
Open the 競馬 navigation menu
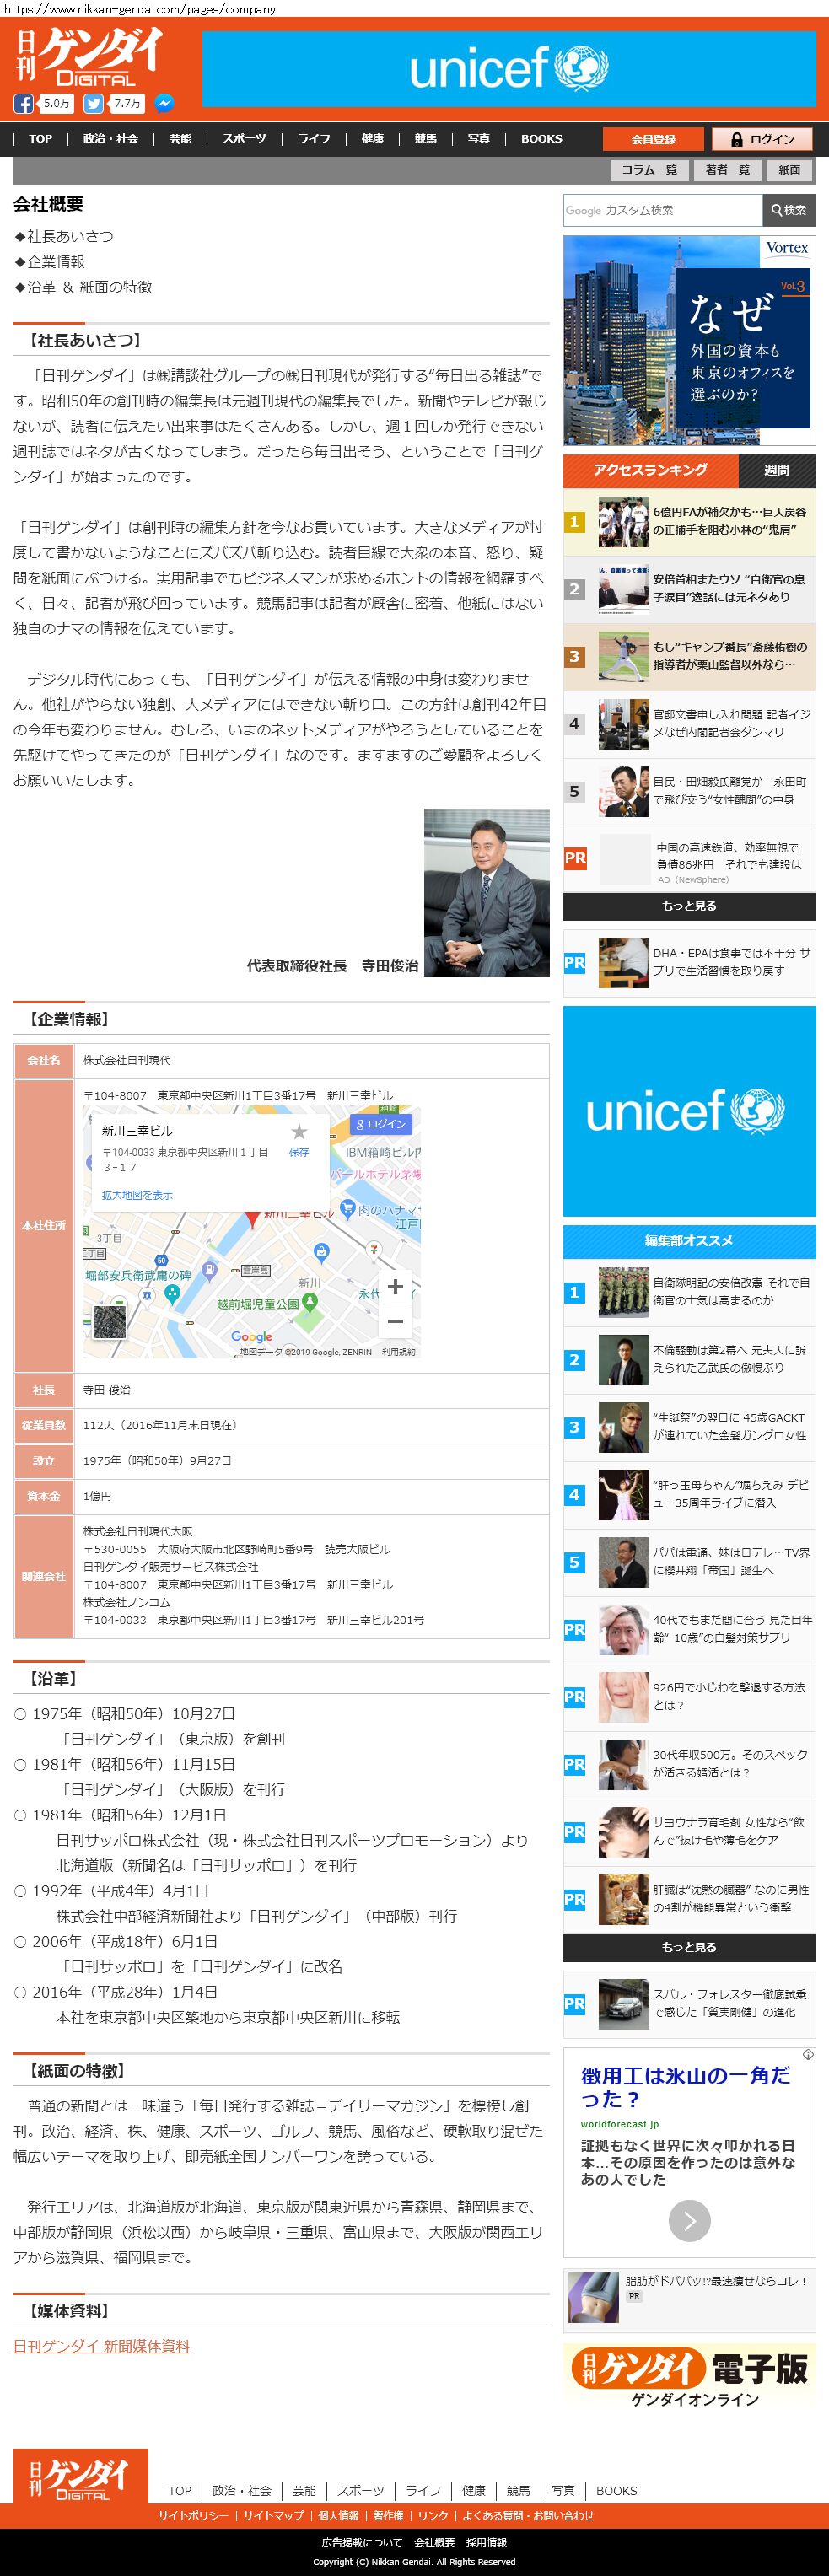coord(425,139)
